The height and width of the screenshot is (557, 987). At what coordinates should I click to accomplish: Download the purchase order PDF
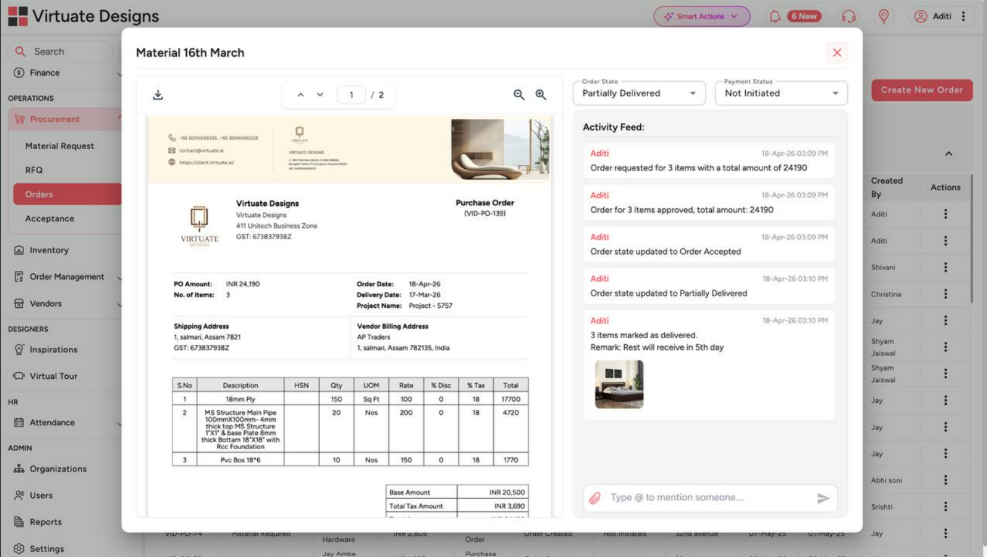point(158,95)
